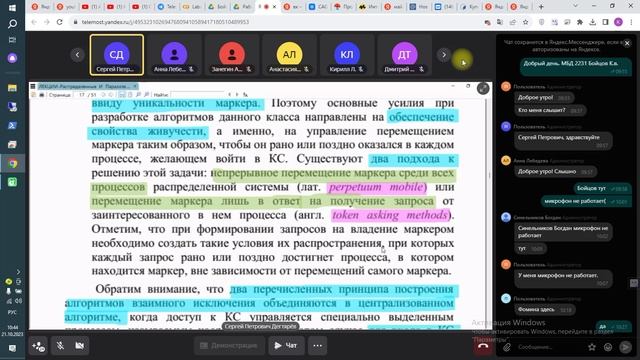The height and width of the screenshot is (360, 640).
Task: Open a new browser tab with plus
Action: [541, 7]
